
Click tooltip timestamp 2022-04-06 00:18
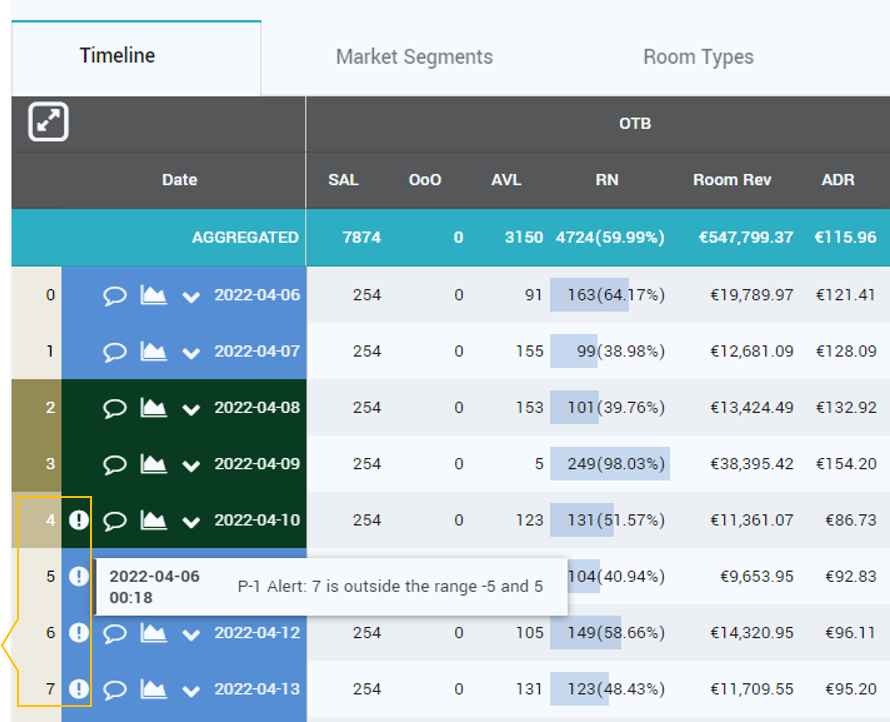click(154, 587)
